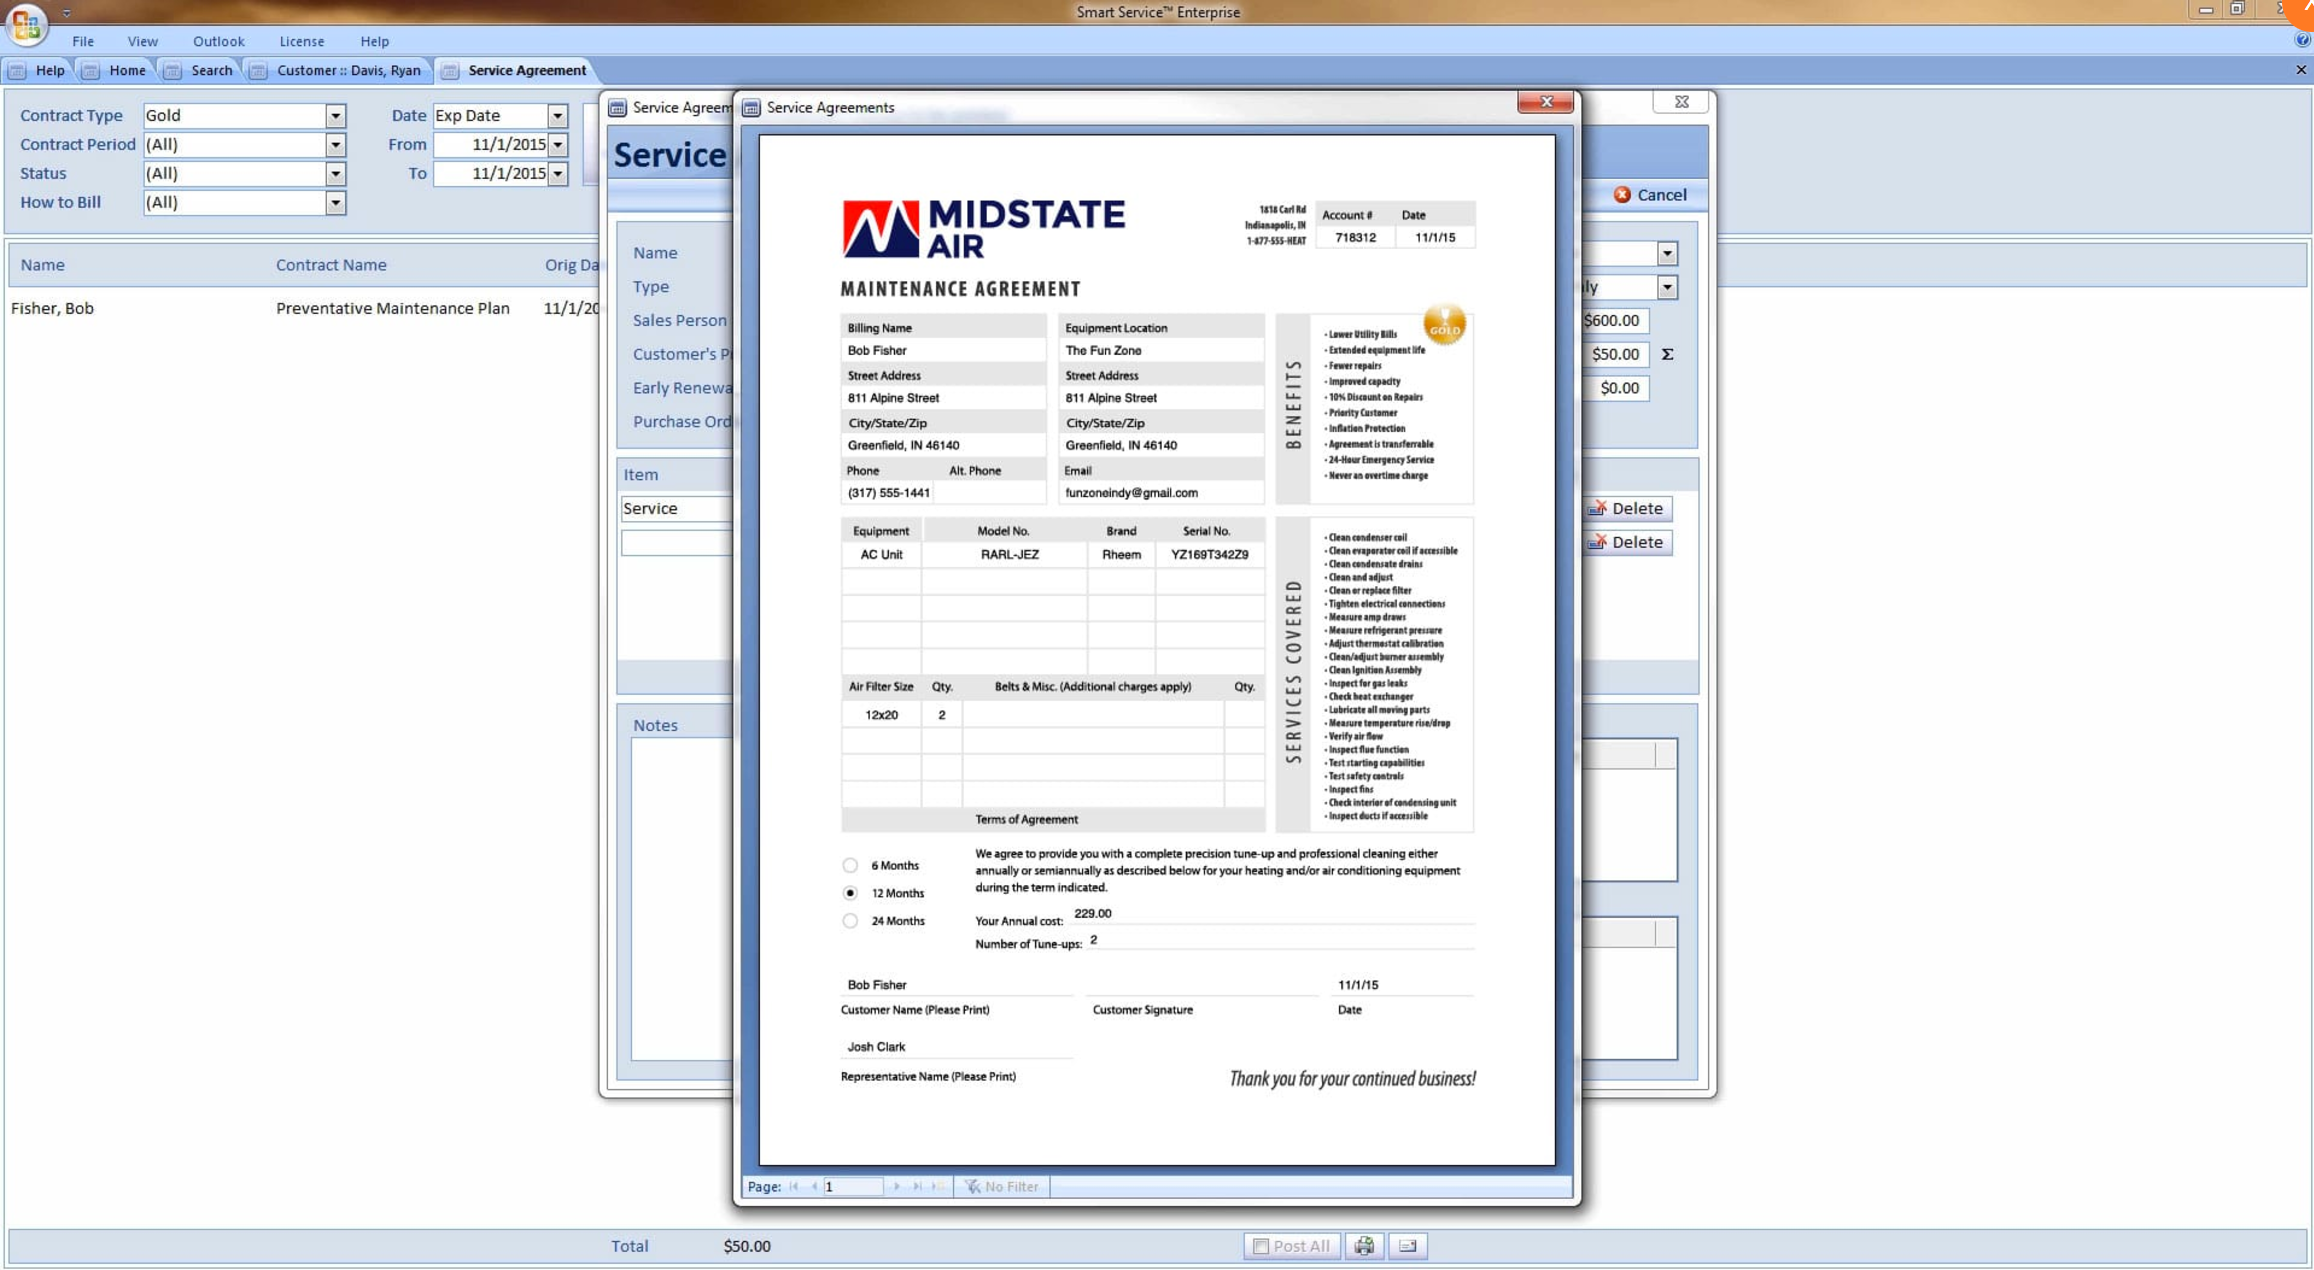Click the Page number input field

852,1186
